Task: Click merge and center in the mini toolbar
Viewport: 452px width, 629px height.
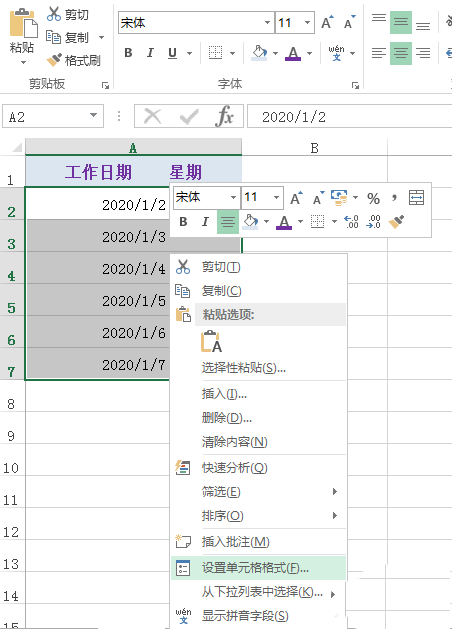Action: tap(416, 198)
